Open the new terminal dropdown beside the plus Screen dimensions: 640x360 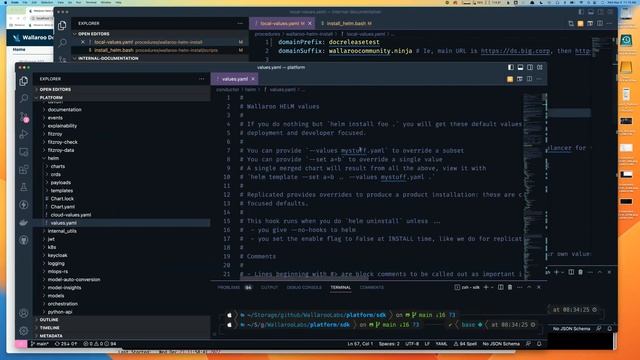click(492, 287)
